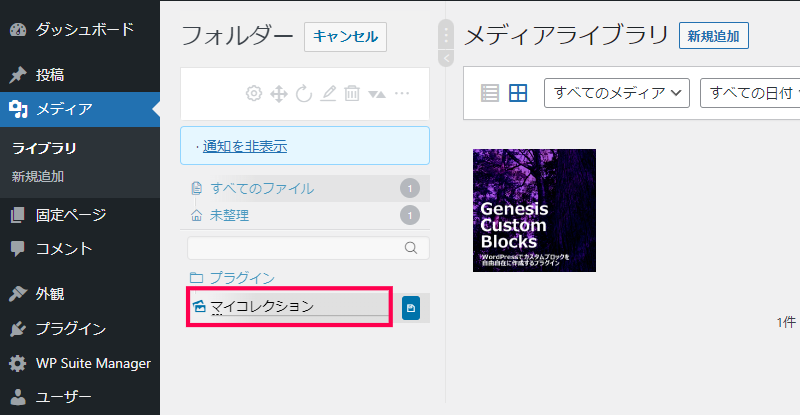Select the Genesis Custom Blocks thumbnail
Screen dimensions: 800x415
pyautogui.click(x=534, y=210)
